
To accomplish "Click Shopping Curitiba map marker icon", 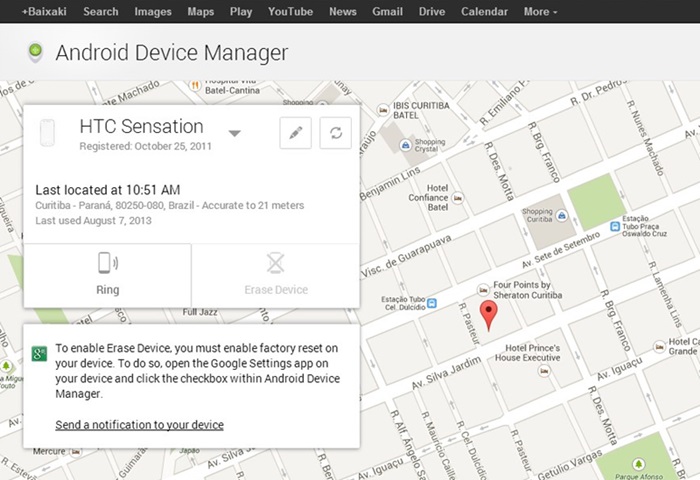I will point(562,216).
